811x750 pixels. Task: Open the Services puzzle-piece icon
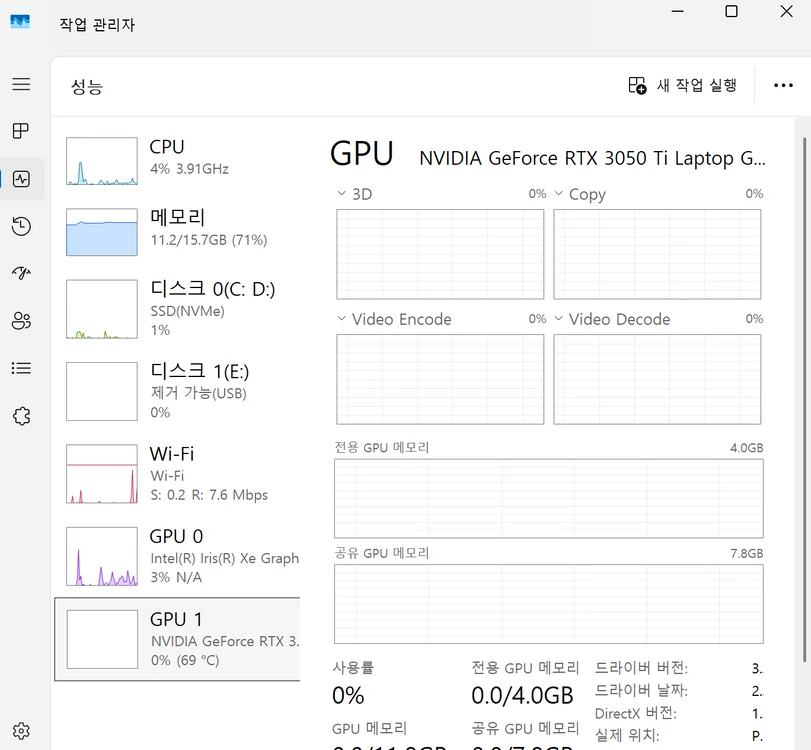pyautogui.click(x=21, y=416)
